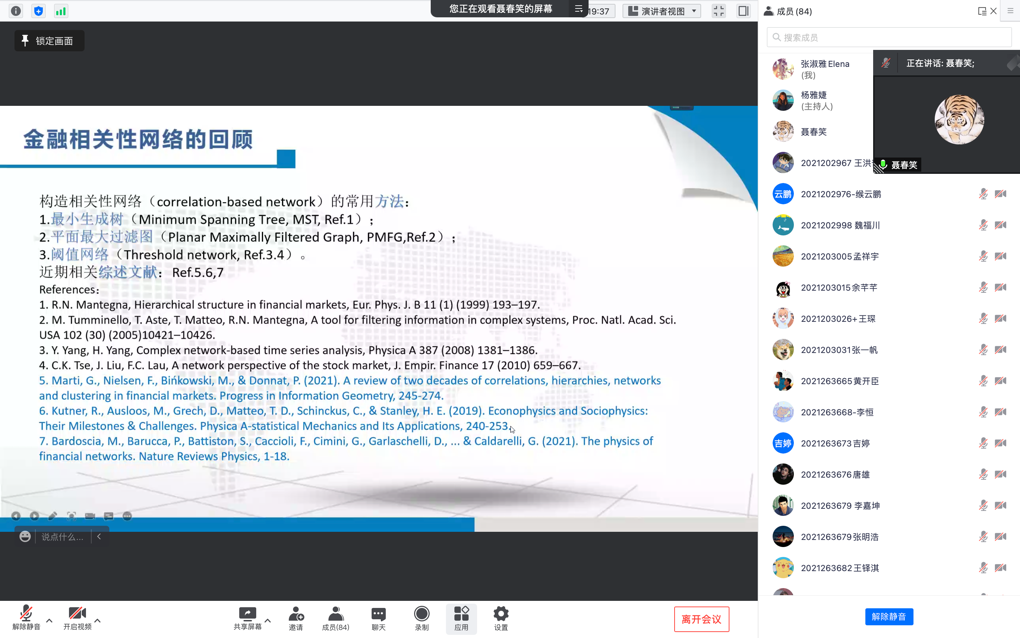This screenshot has height=638, width=1020.
Task: Click the network signal strength icon
Action: (x=61, y=11)
